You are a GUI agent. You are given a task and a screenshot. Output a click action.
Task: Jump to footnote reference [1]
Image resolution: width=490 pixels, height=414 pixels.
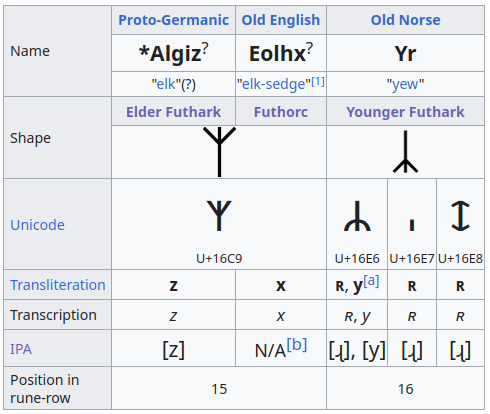(318, 81)
